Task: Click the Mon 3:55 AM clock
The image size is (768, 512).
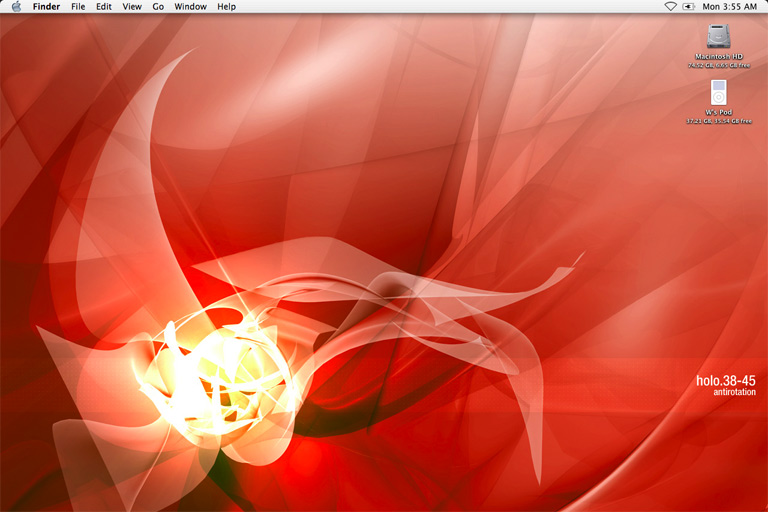Action: (x=729, y=6)
